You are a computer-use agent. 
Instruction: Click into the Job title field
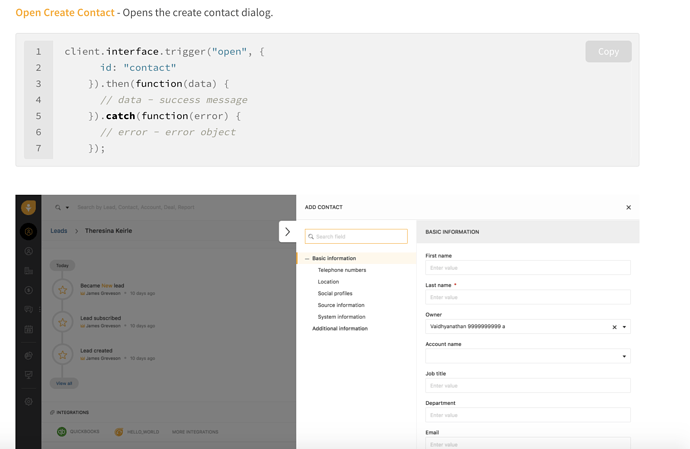click(528, 386)
